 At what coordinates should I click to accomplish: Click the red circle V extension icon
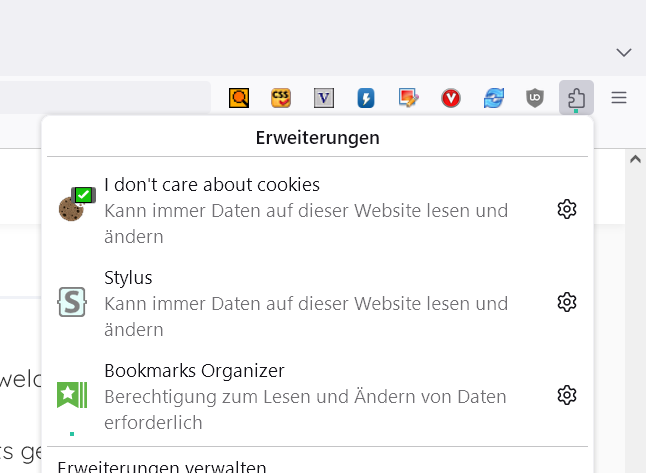pos(451,98)
